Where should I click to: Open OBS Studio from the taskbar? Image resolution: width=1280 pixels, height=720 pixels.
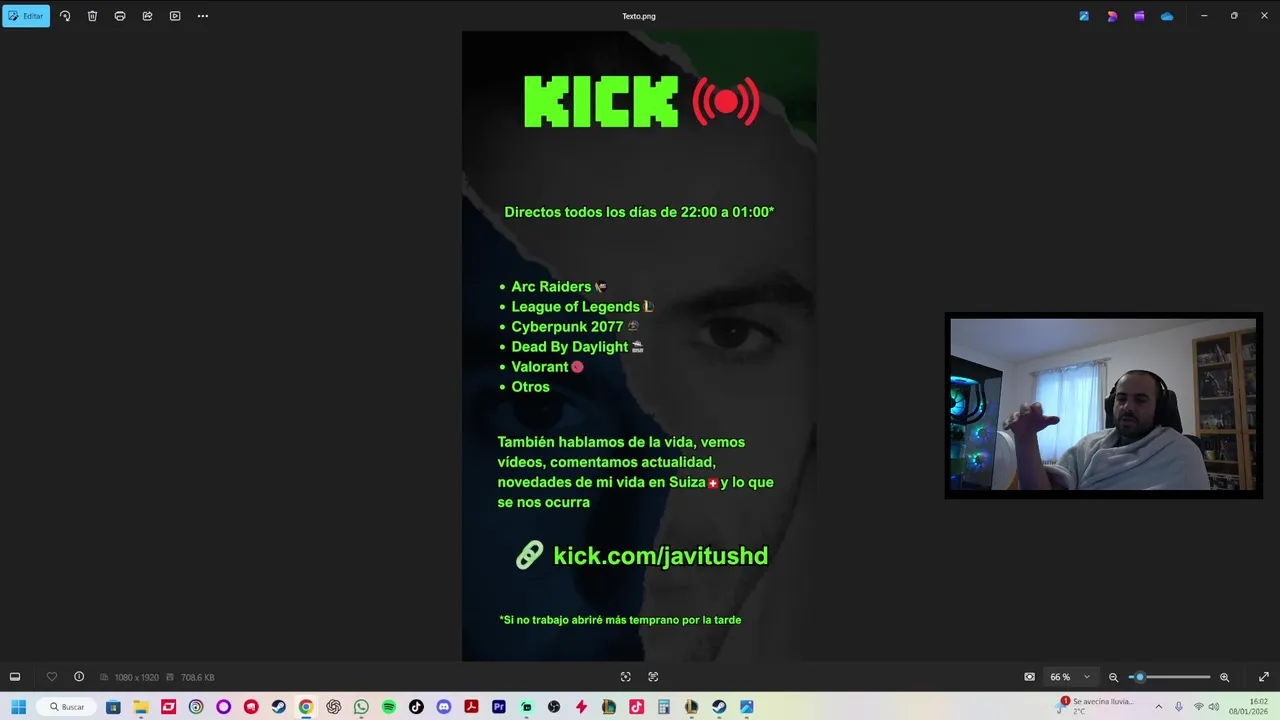[554, 707]
